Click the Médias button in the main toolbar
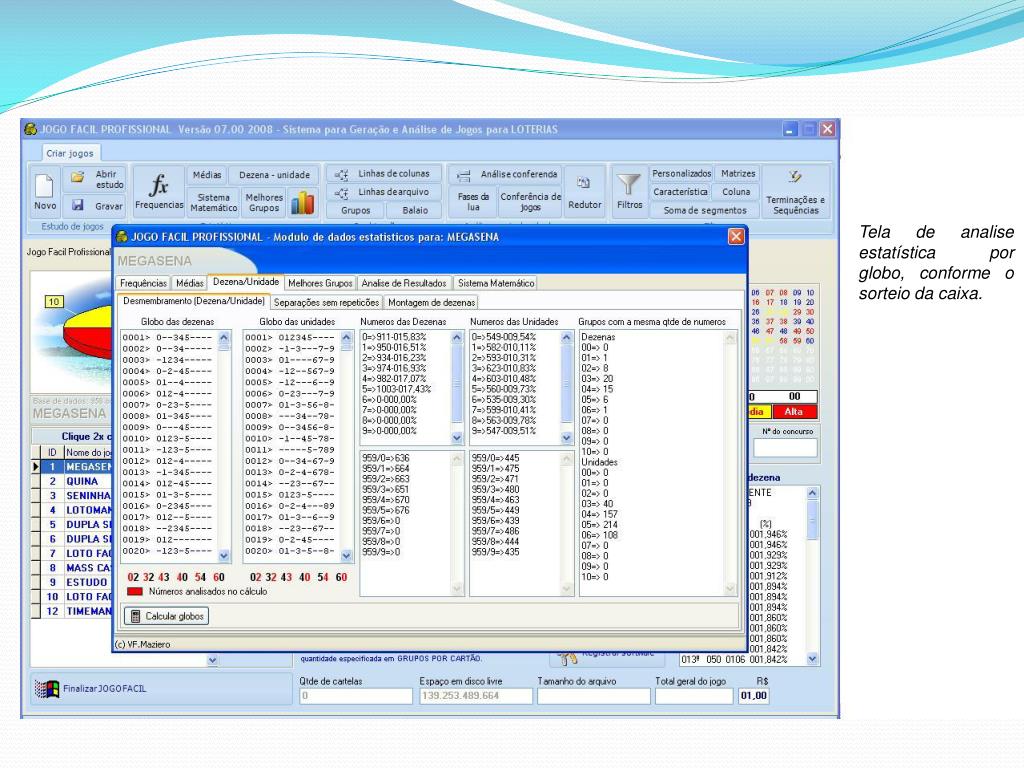This screenshot has height=768, width=1024. tap(207, 175)
